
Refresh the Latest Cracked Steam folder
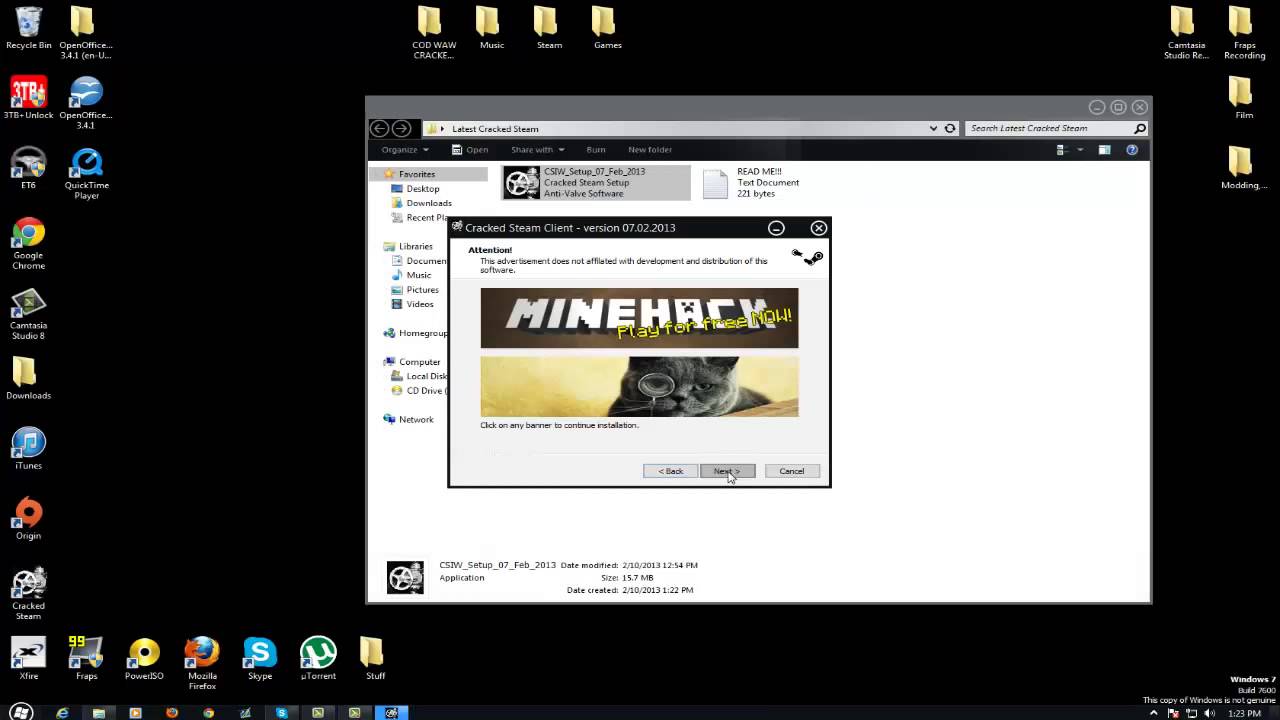(950, 128)
